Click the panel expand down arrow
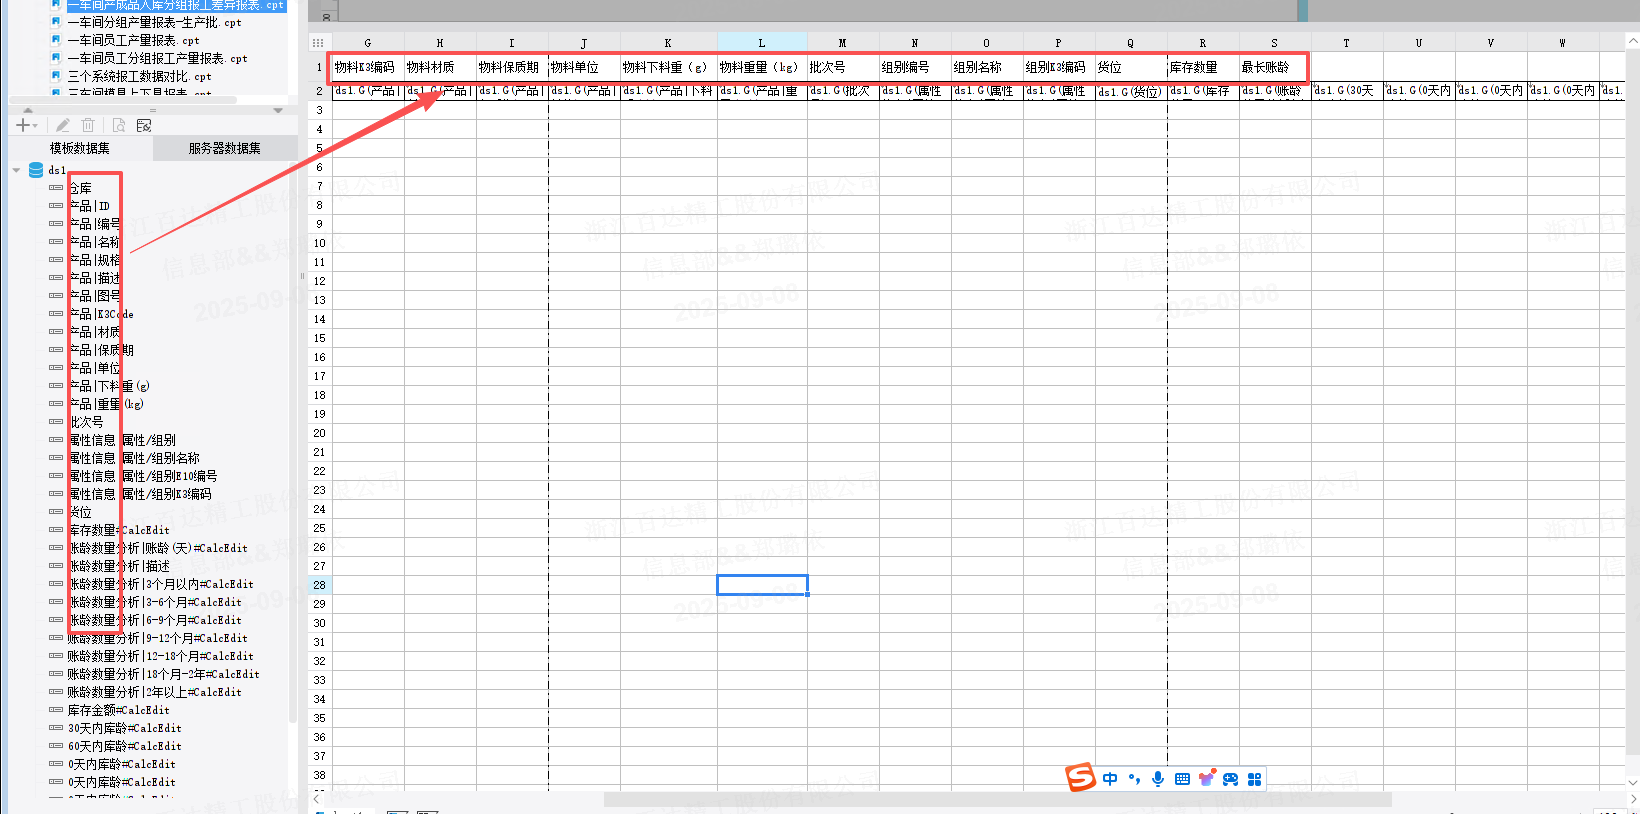 coord(278,110)
